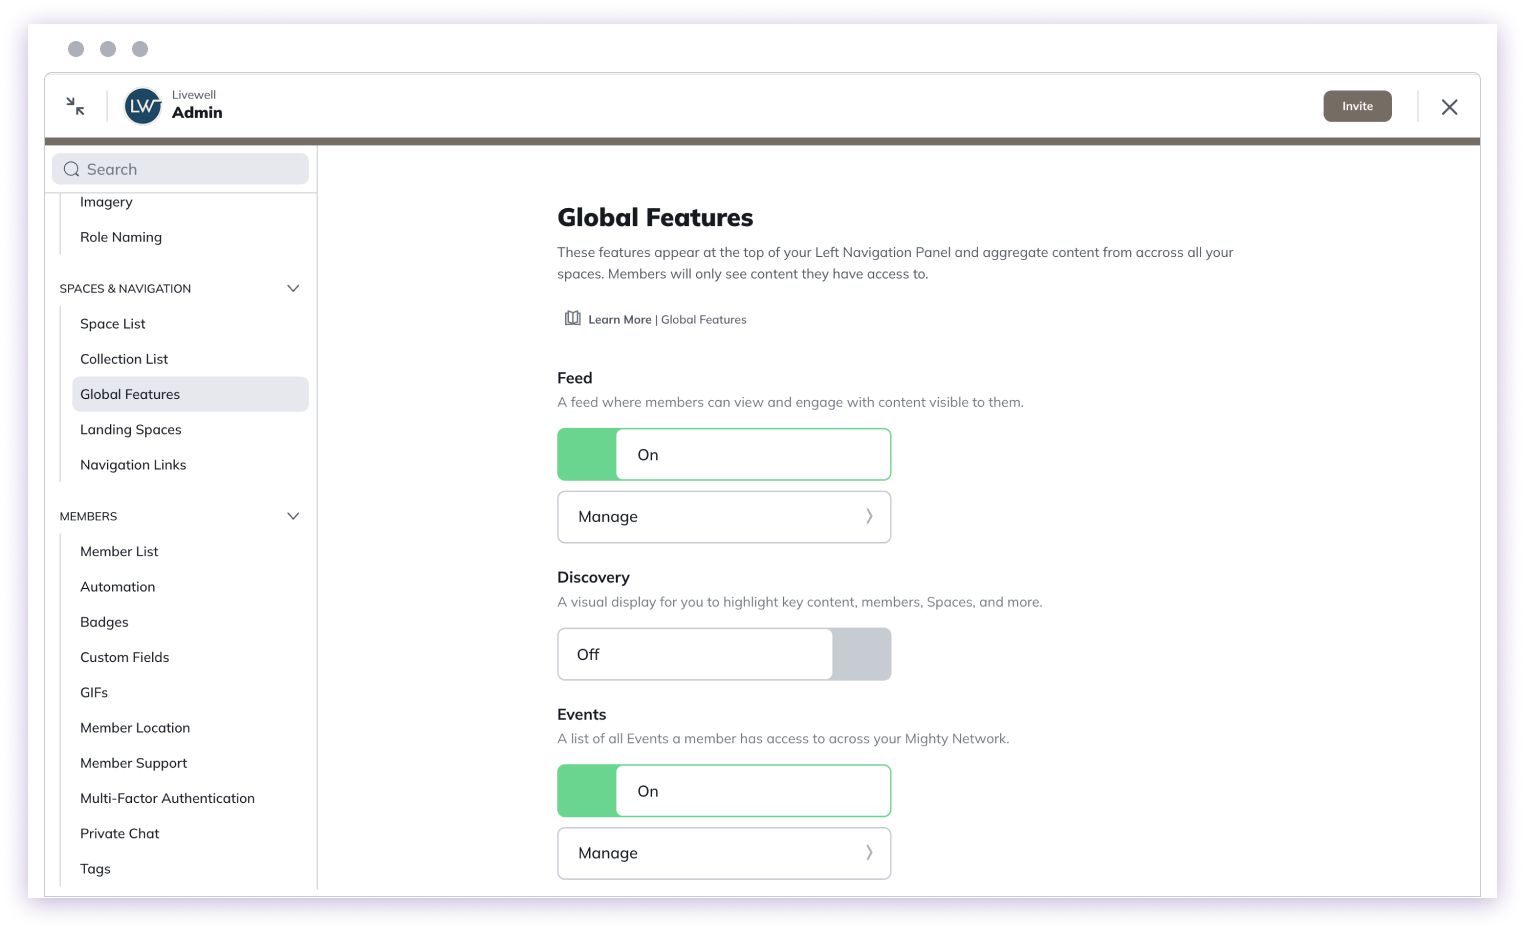Select Member List under Members
The image size is (1525, 930).
[119, 551]
